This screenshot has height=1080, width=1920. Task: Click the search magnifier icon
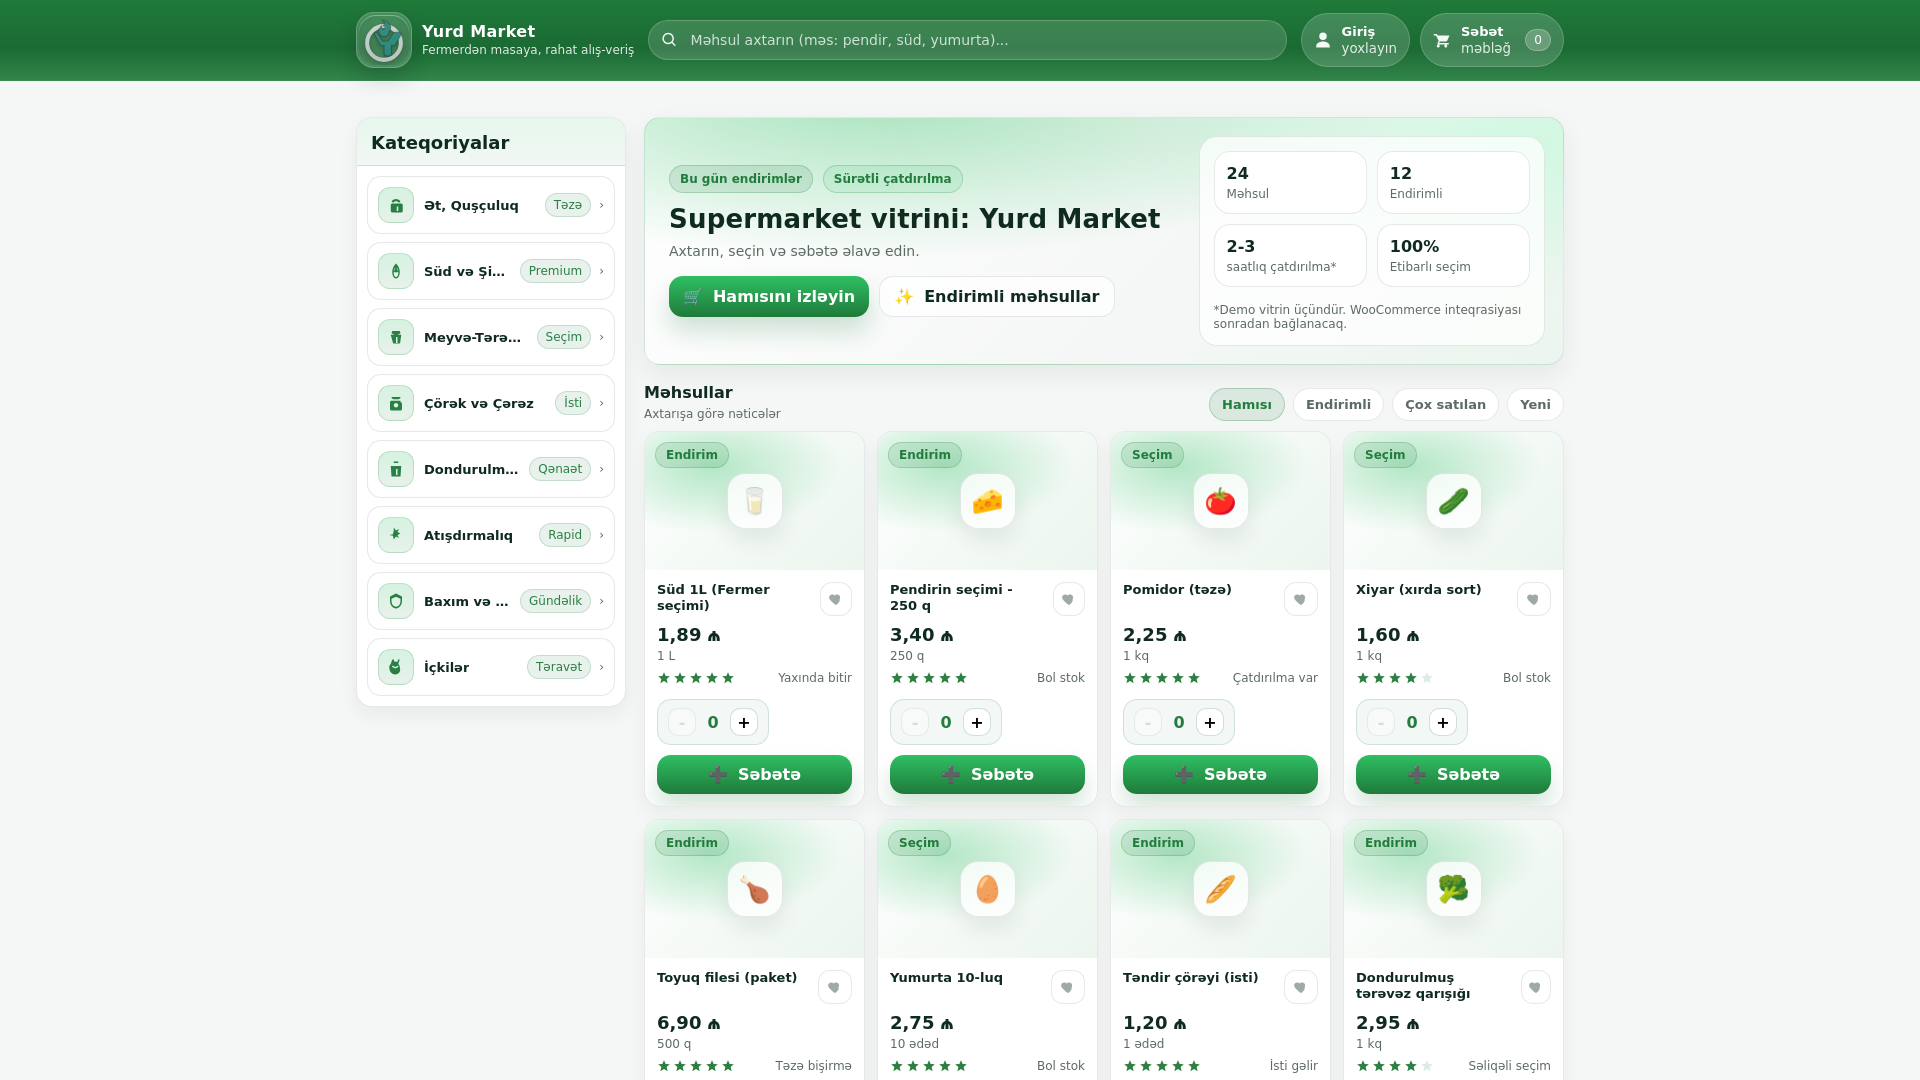669,40
